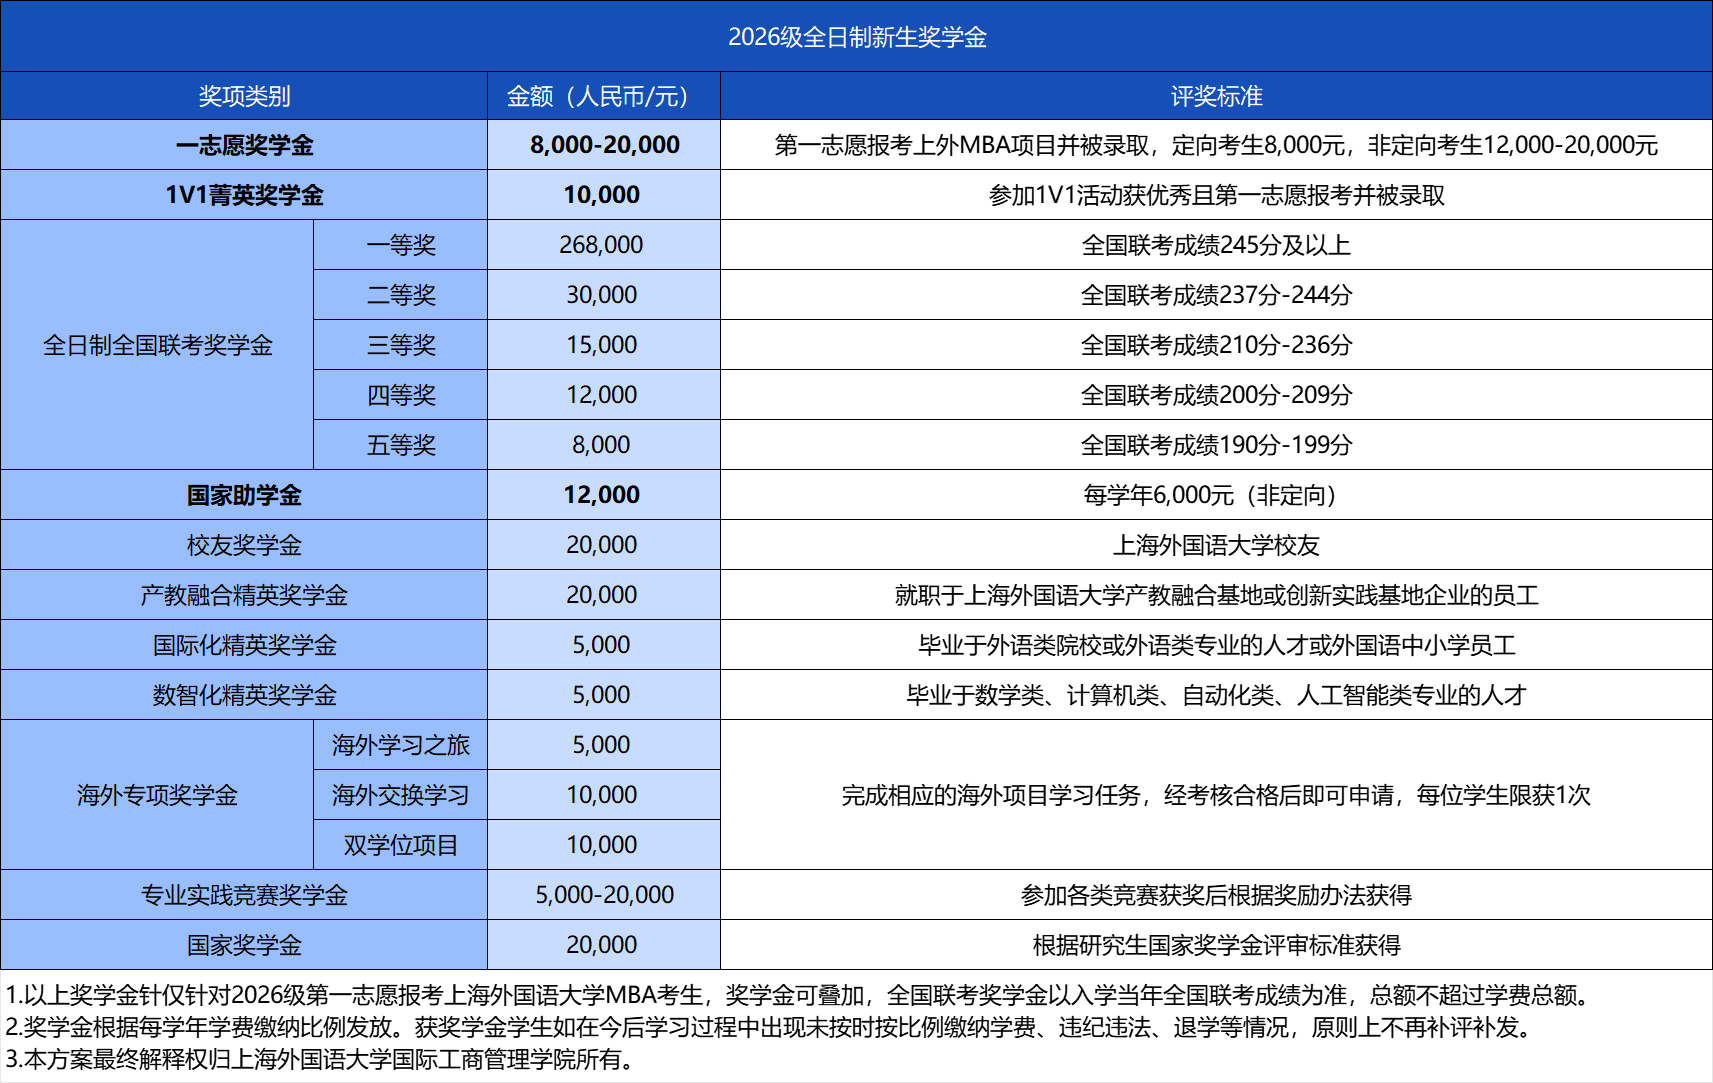Click the '海外学习之旅' cell
Viewport: 1713px width, 1083px height.
tap(401, 745)
